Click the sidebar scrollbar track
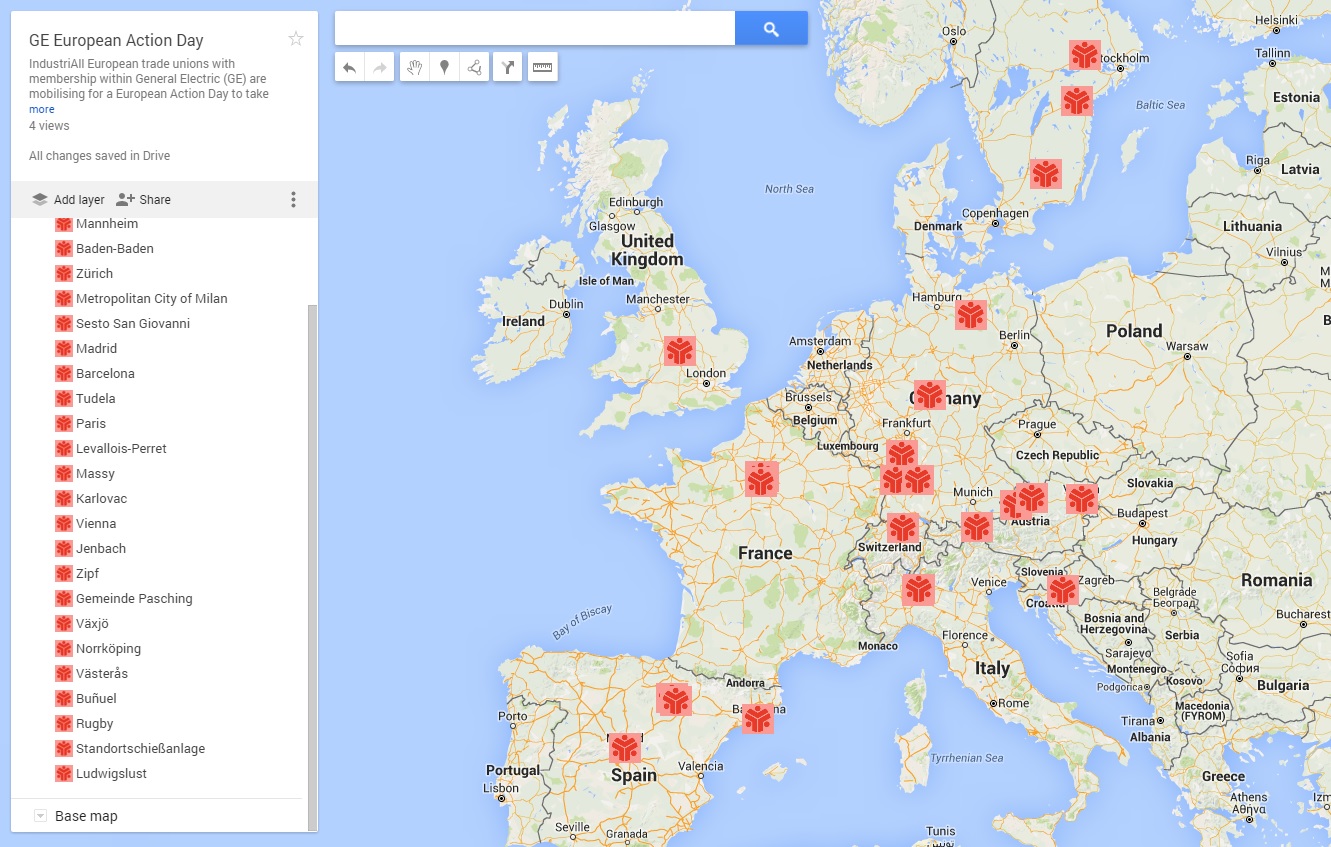 [310, 500]
